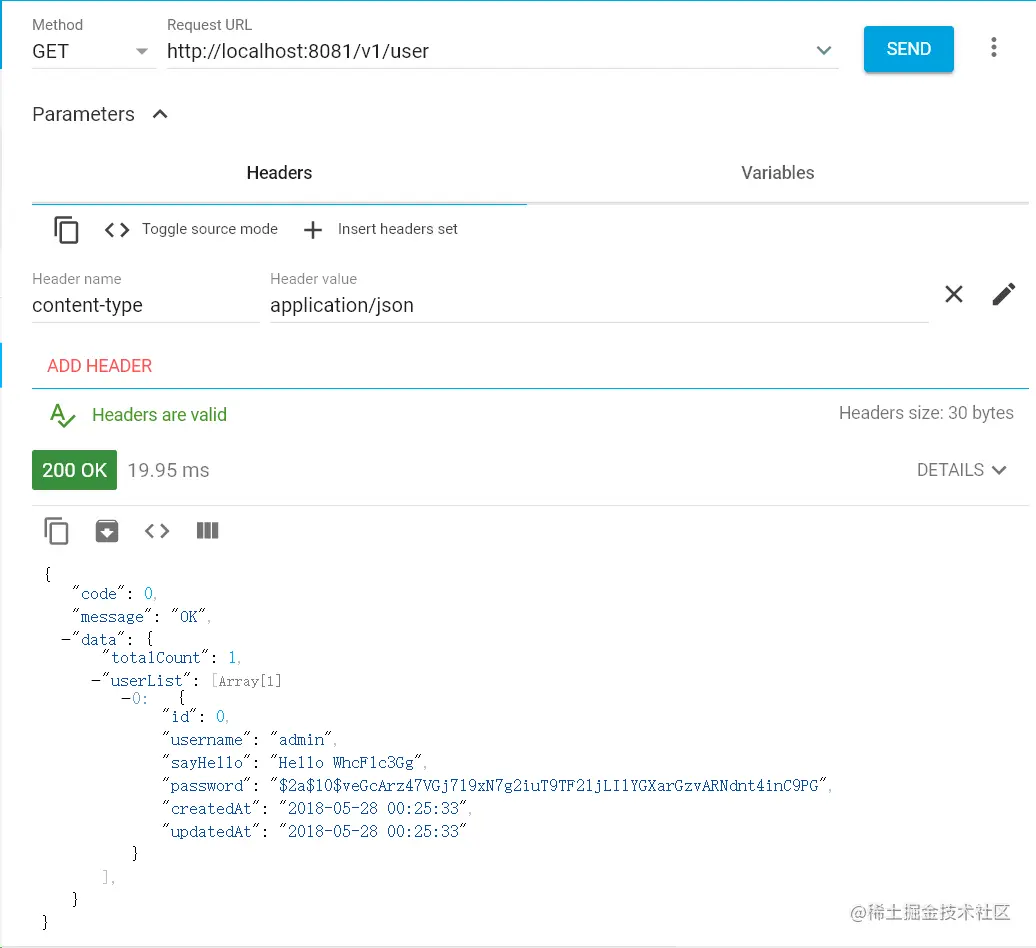The image size is (1036, 948).
Task: Remove the content-type header with X
Action: point(953,294)
